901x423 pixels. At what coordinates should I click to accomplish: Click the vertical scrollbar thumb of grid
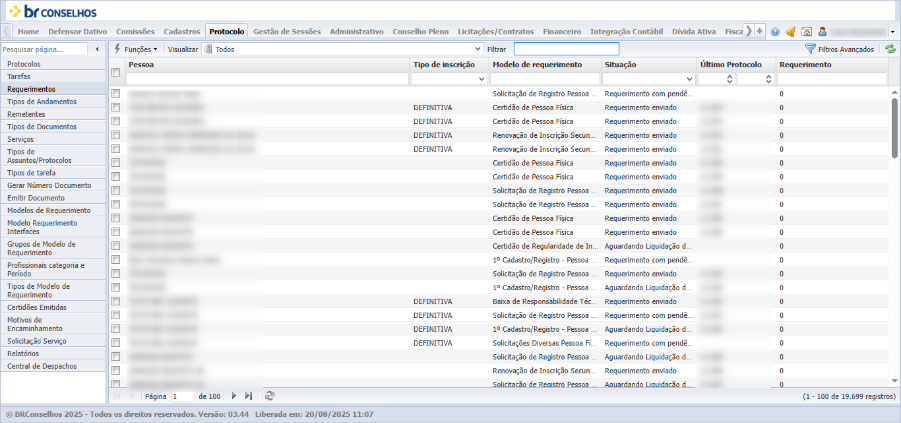(x=895, y=127)
